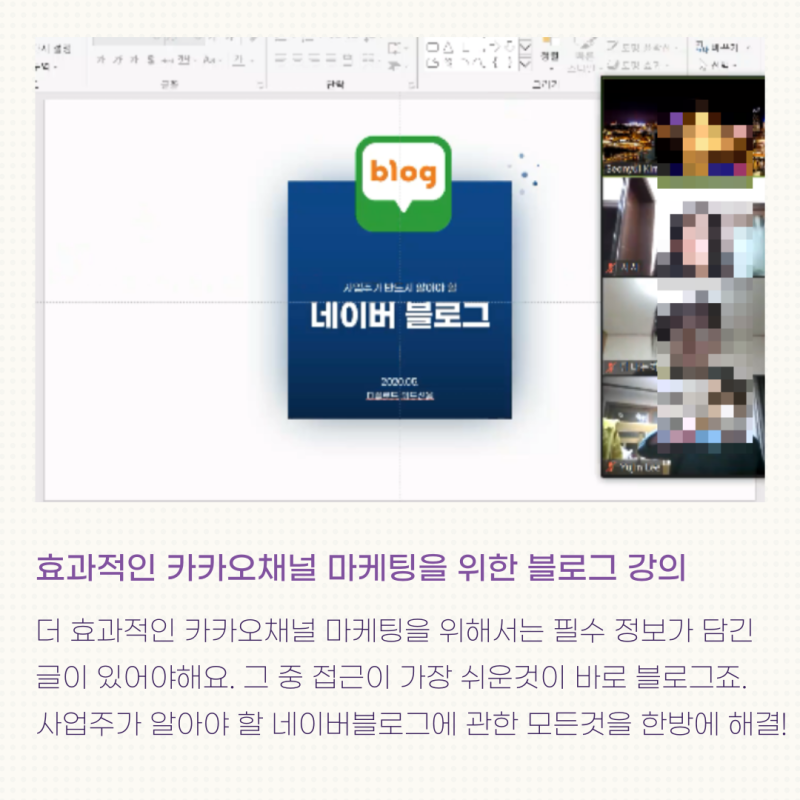Apply italic with the slanted 가 button
Image resolution: width=800 pixels, height=800 pixels.
tap(117, 60)
